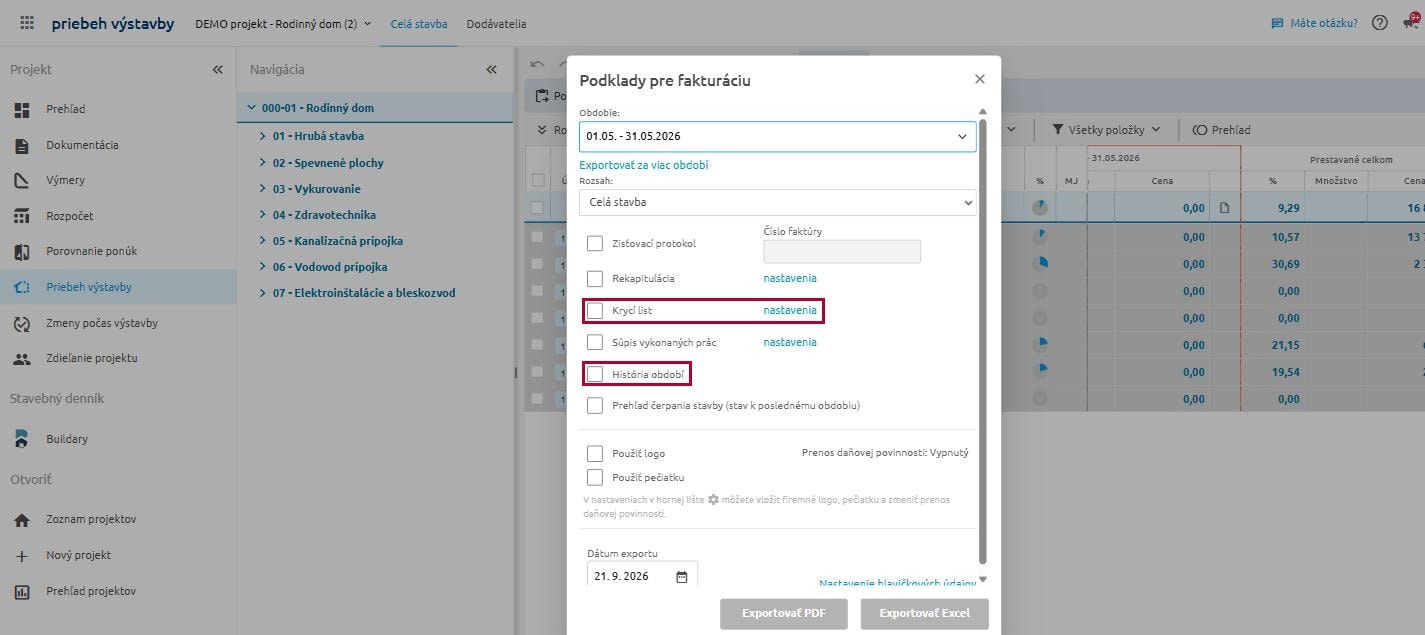
Task: Open the Rozsah dropdown showing Celá stavba
Action: tap(778, 202)
